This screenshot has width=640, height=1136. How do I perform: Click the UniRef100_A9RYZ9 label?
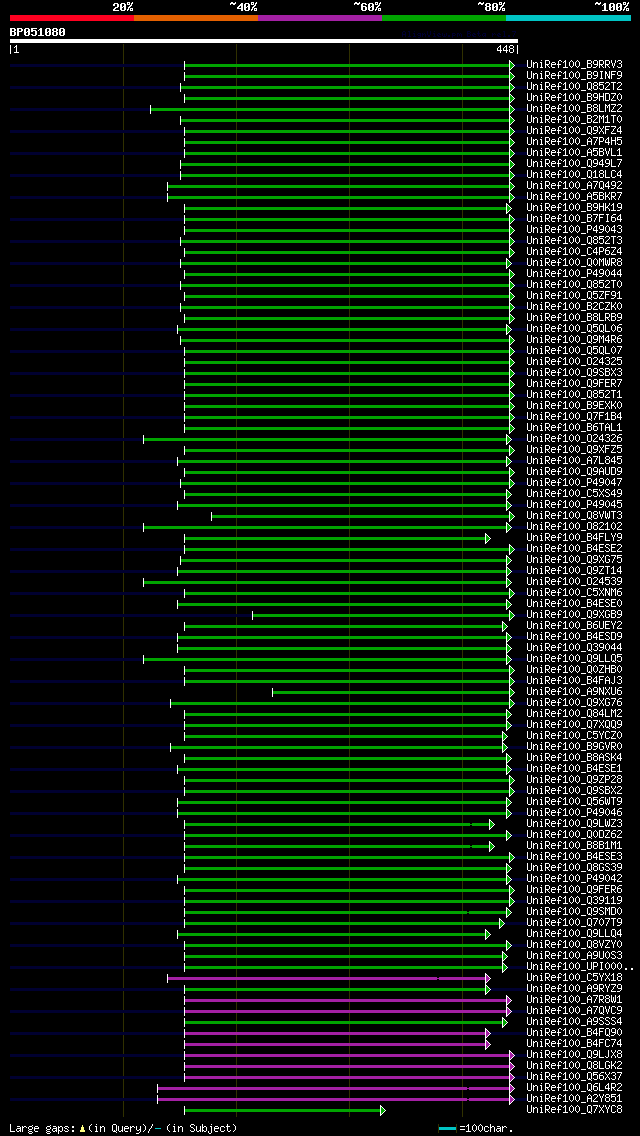click(574, 988)
